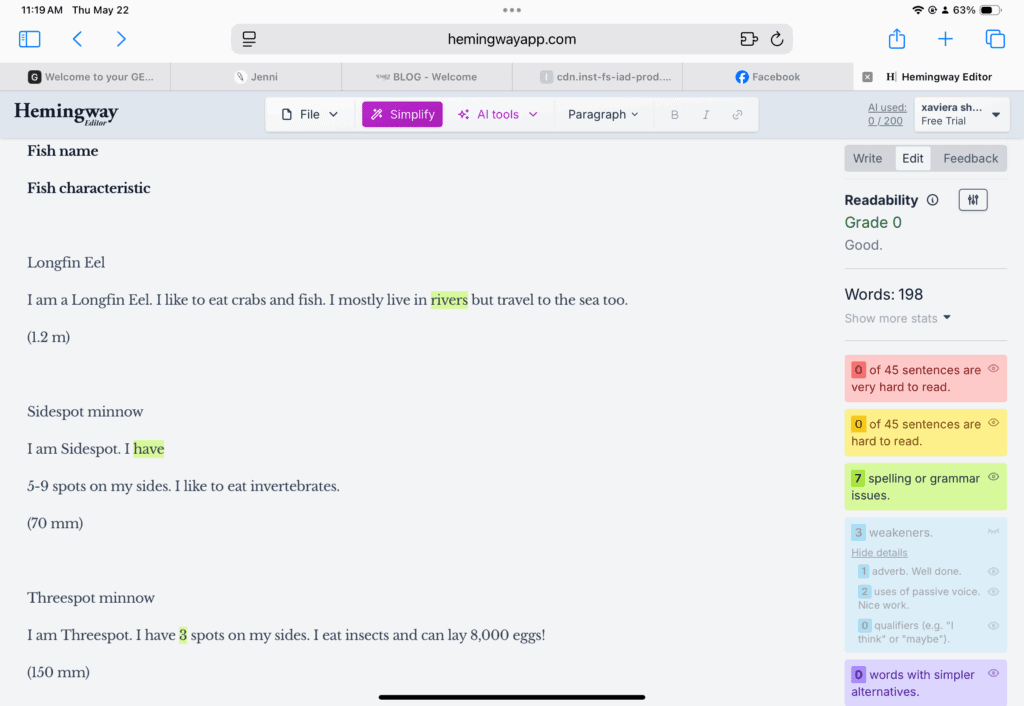The image size is (1024, 706).
Task: Open the xaviera account dropdown
Action: tap(961, 114)
